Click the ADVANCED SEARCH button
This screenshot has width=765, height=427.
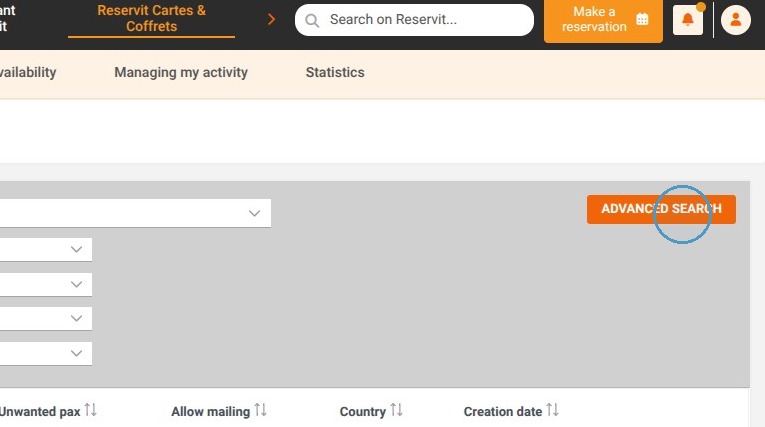661,209
